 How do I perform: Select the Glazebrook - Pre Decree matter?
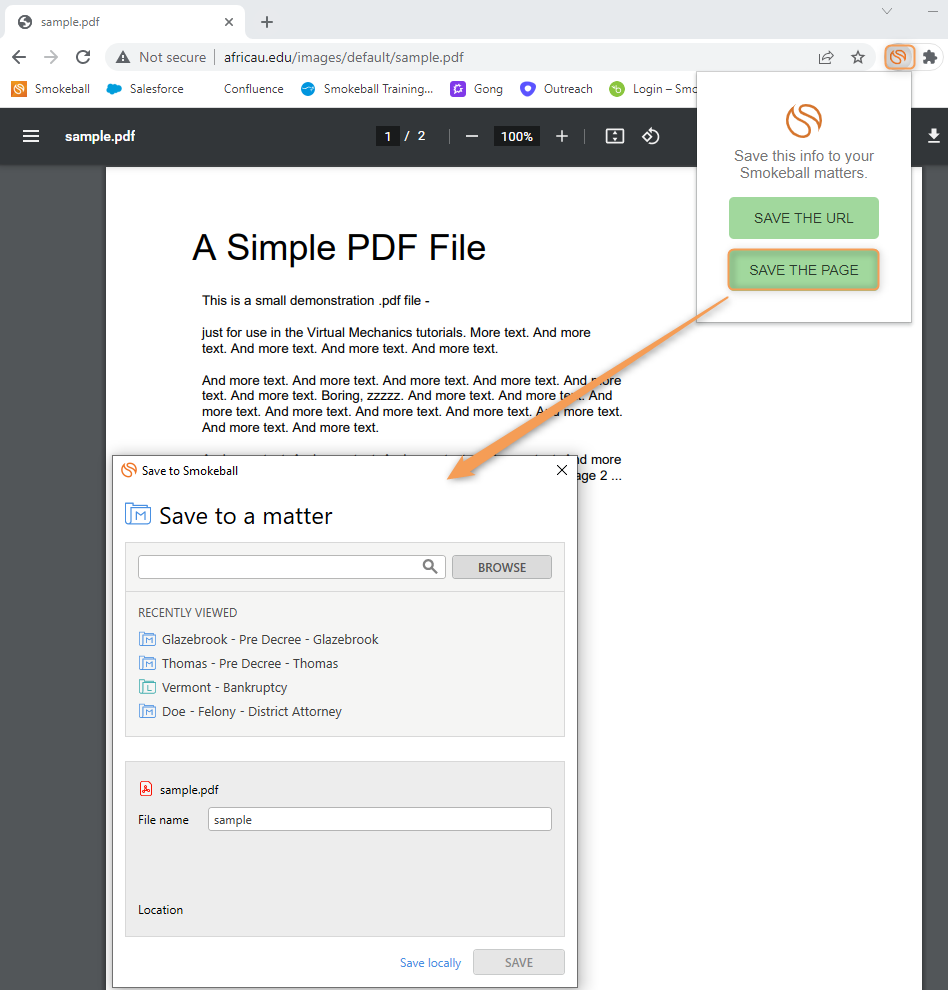click(x=268, y=639)
